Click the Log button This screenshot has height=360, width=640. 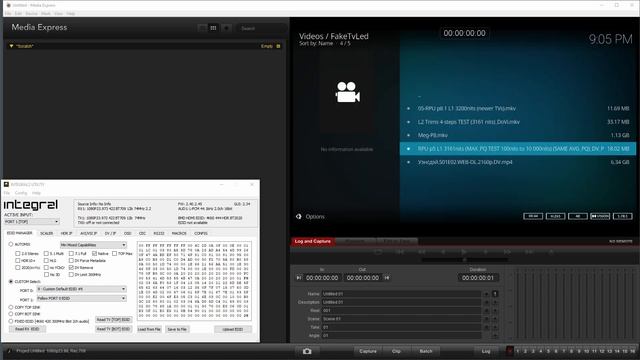pos(486,351)
